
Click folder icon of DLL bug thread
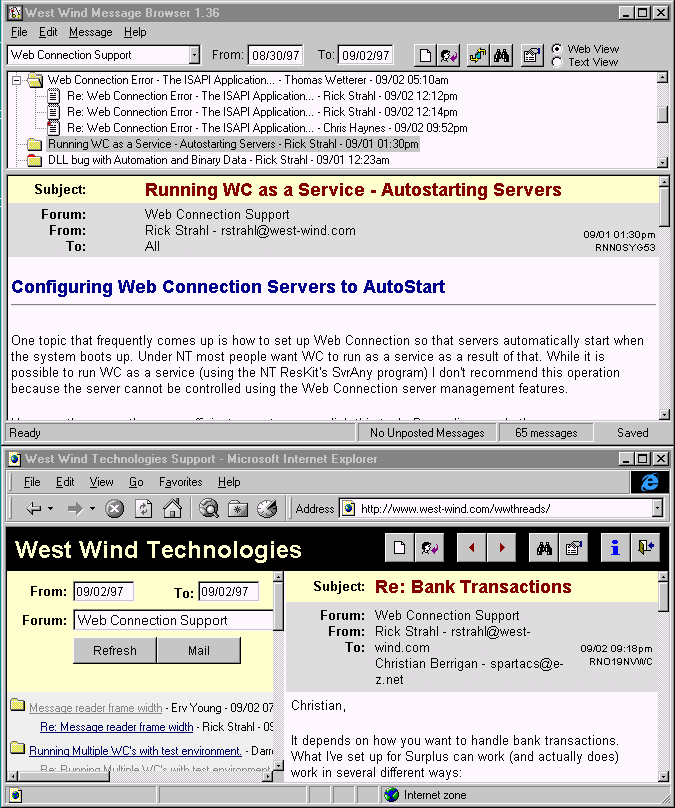click(34, 160)
